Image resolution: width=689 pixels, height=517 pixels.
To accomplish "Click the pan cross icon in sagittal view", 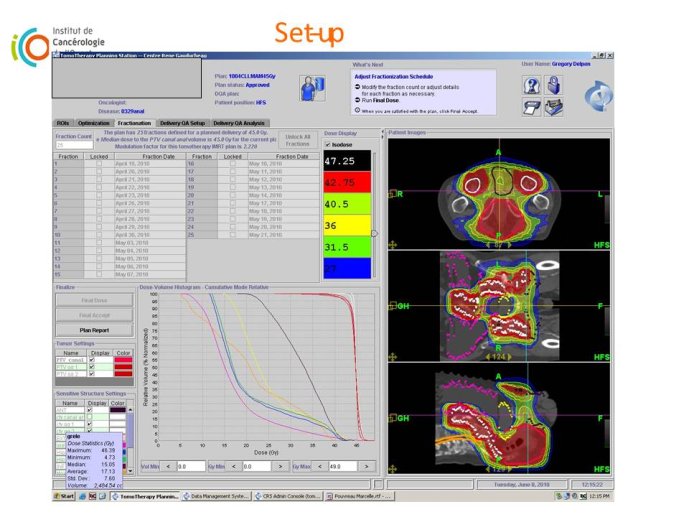I will [x=392, y=469].
